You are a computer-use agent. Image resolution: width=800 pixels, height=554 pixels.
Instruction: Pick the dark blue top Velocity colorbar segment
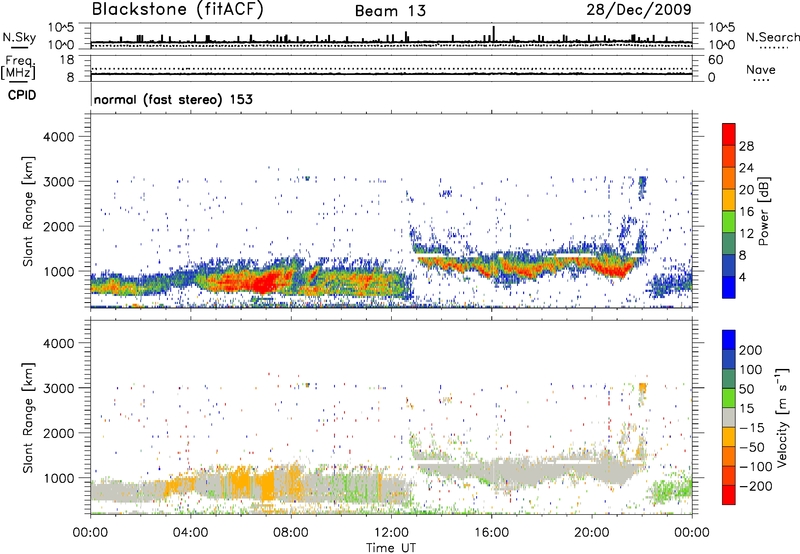coord(729,340)
